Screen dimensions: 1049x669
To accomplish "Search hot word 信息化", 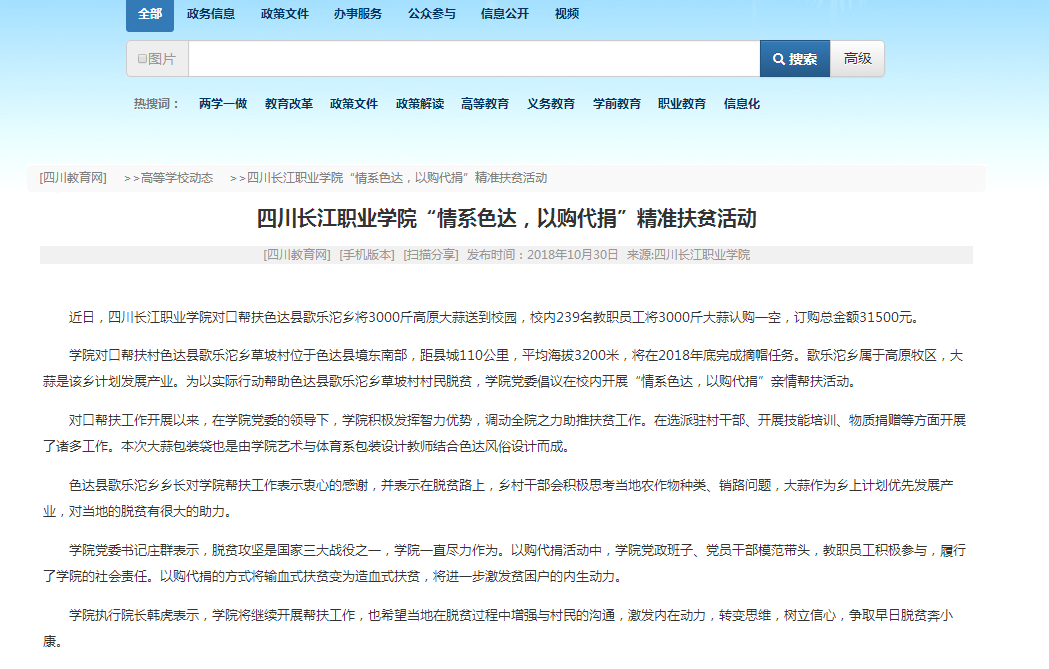I will (741, 104).
